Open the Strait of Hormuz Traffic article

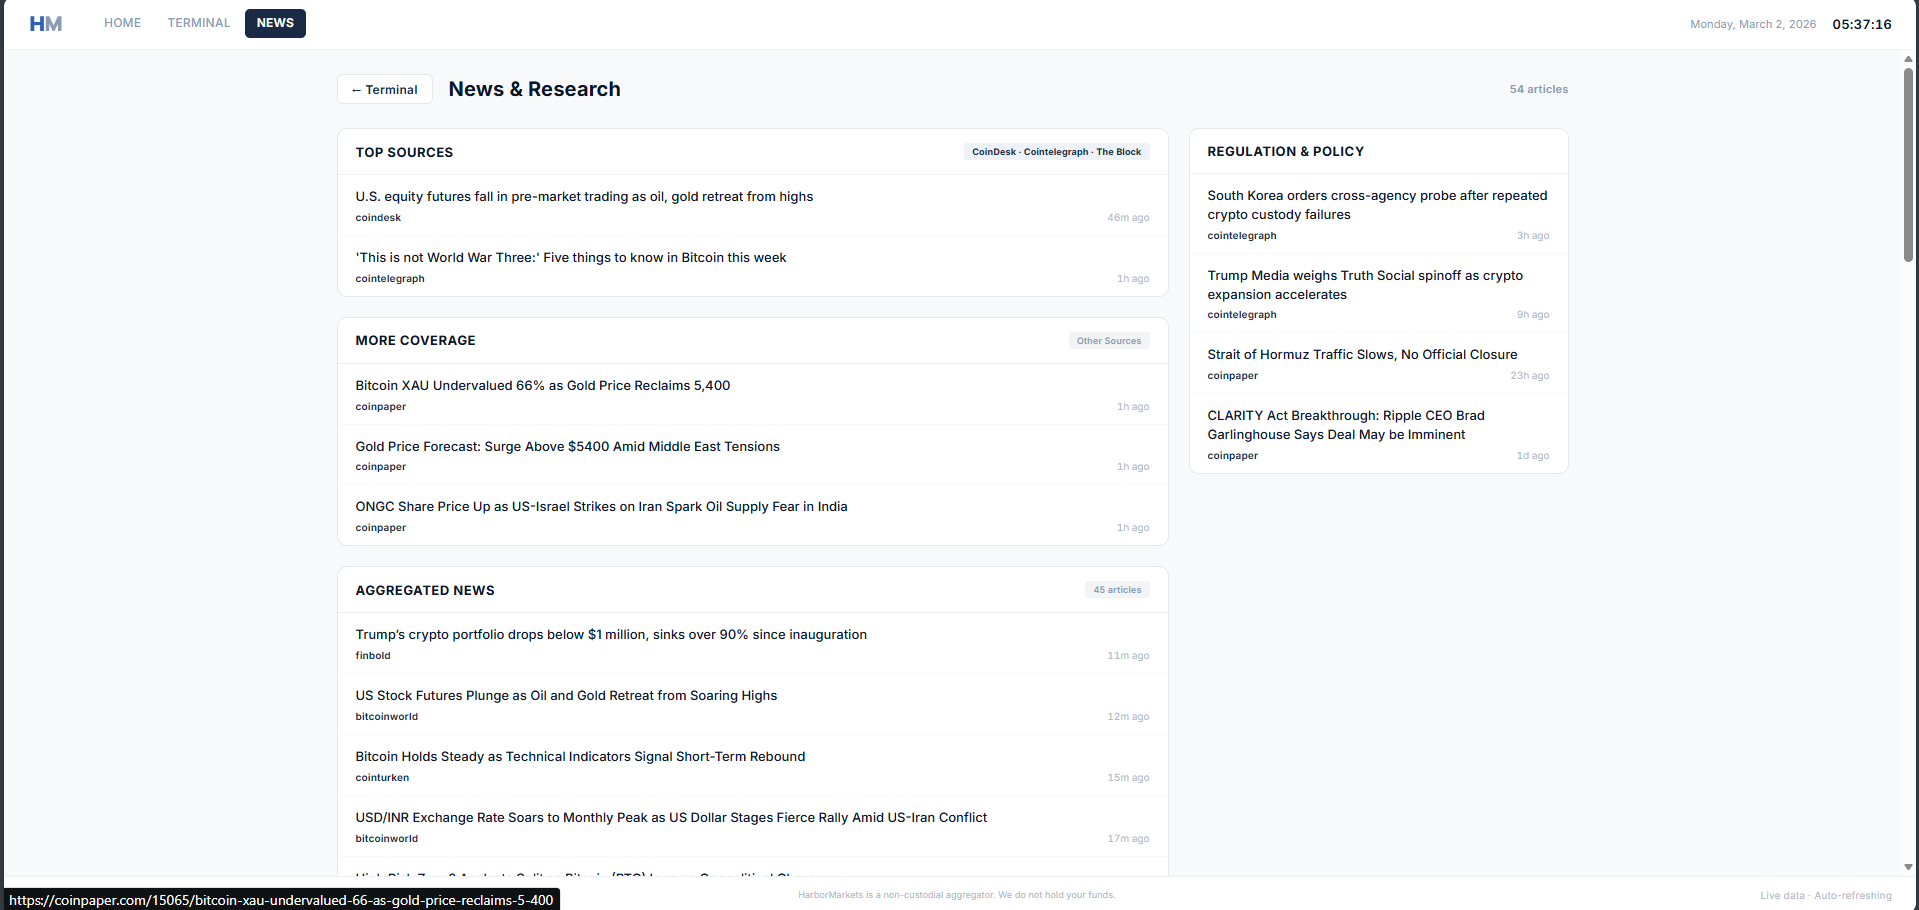(1362, 354)
